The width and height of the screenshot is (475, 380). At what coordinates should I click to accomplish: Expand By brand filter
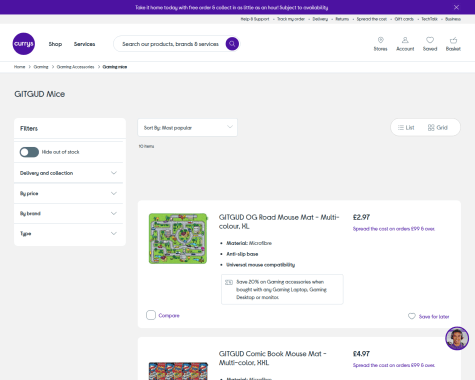(x=68, y=213)
